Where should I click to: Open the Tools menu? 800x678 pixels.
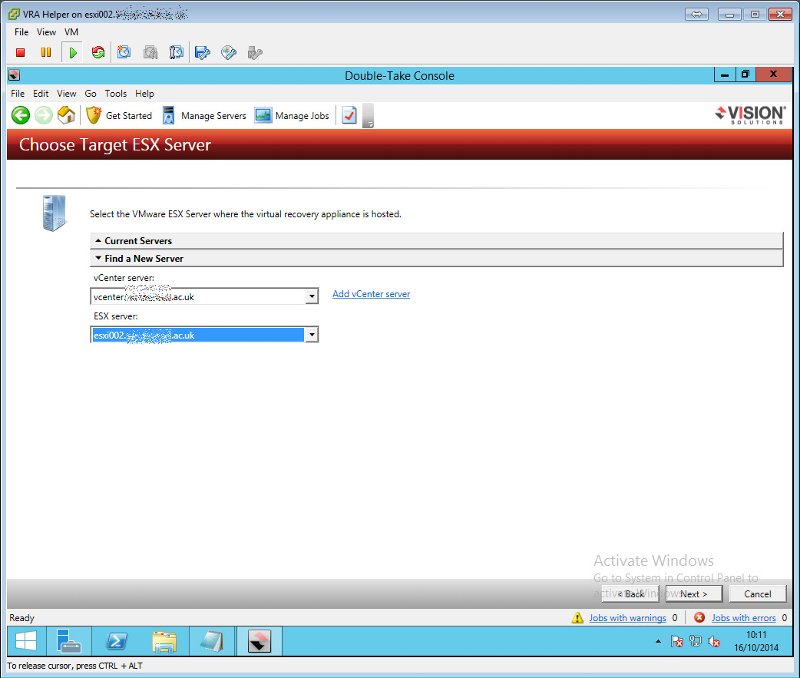click(116, 93)
